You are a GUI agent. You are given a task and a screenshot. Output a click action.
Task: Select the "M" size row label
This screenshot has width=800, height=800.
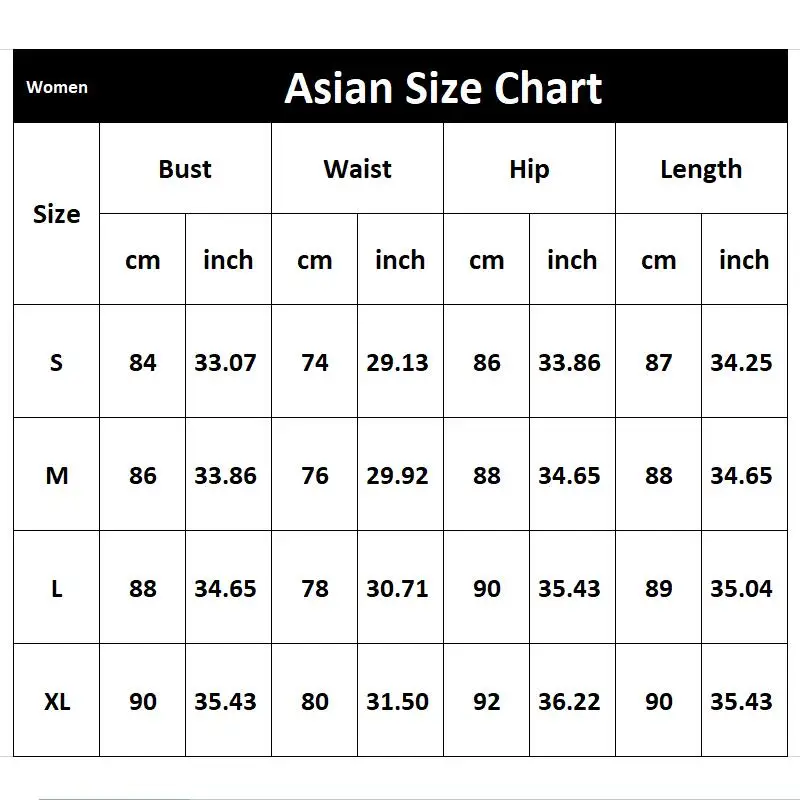pos(57,475)
